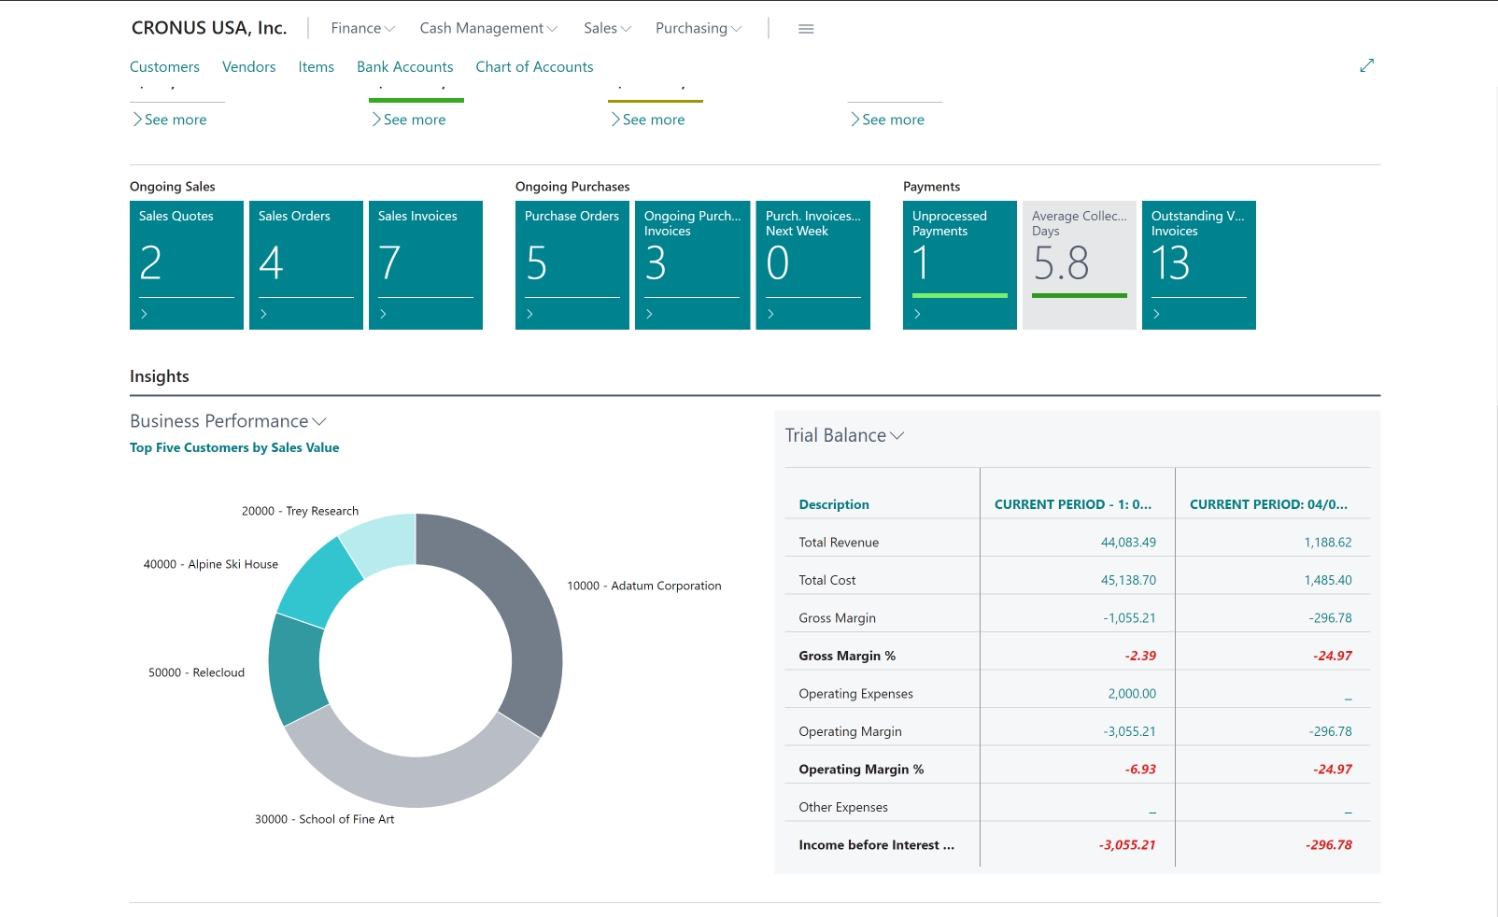Open Outstanding V. Invoices tile arrow
Screen dimensions: 1498x917
(1156, 314)
